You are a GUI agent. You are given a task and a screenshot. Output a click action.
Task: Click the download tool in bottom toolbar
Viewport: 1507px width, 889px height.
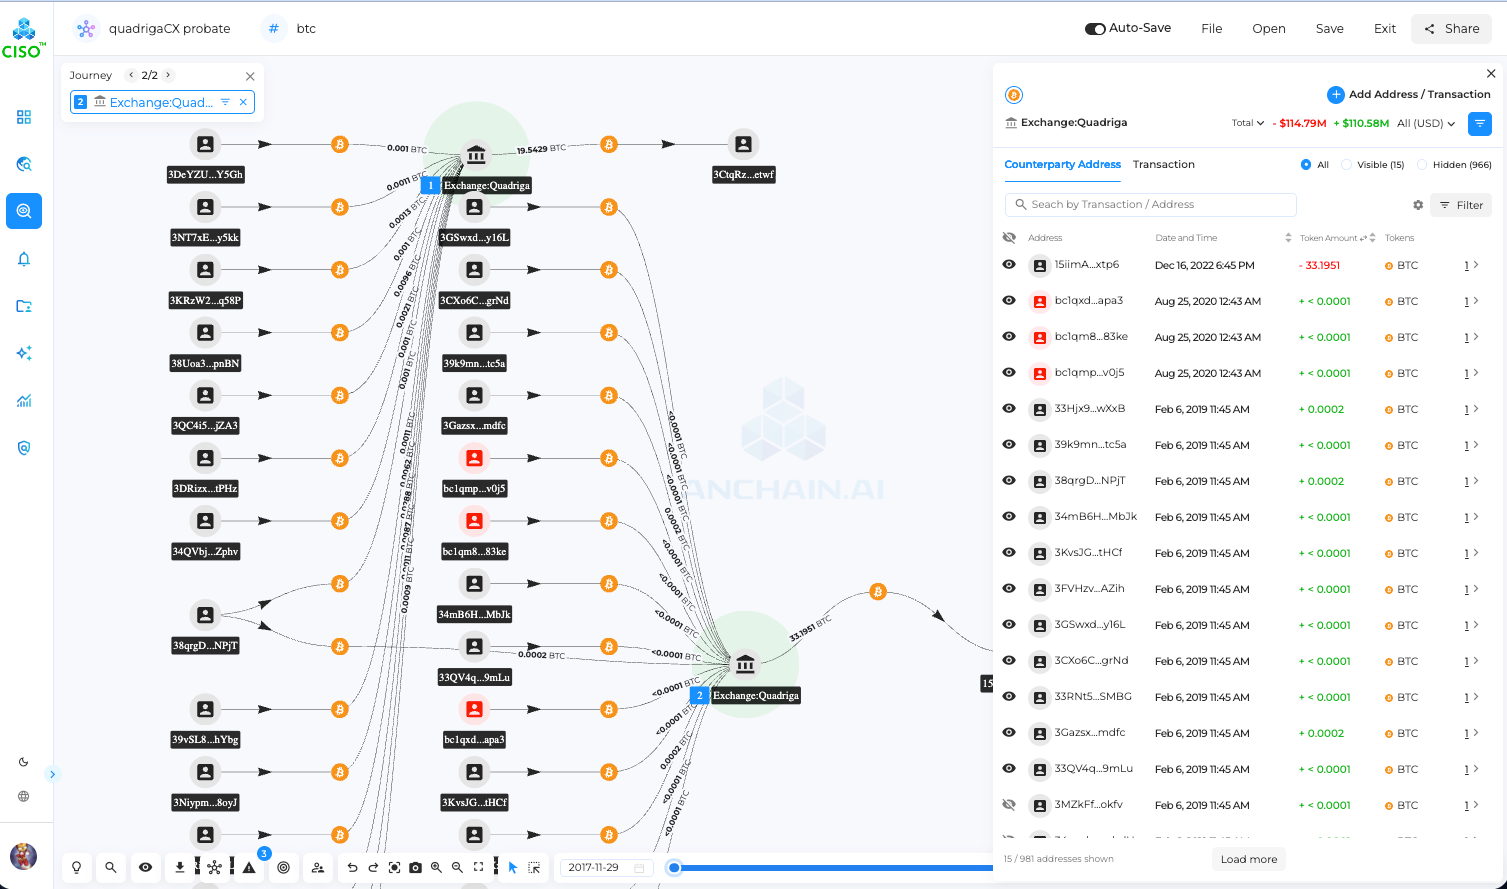tap(180, 868)
